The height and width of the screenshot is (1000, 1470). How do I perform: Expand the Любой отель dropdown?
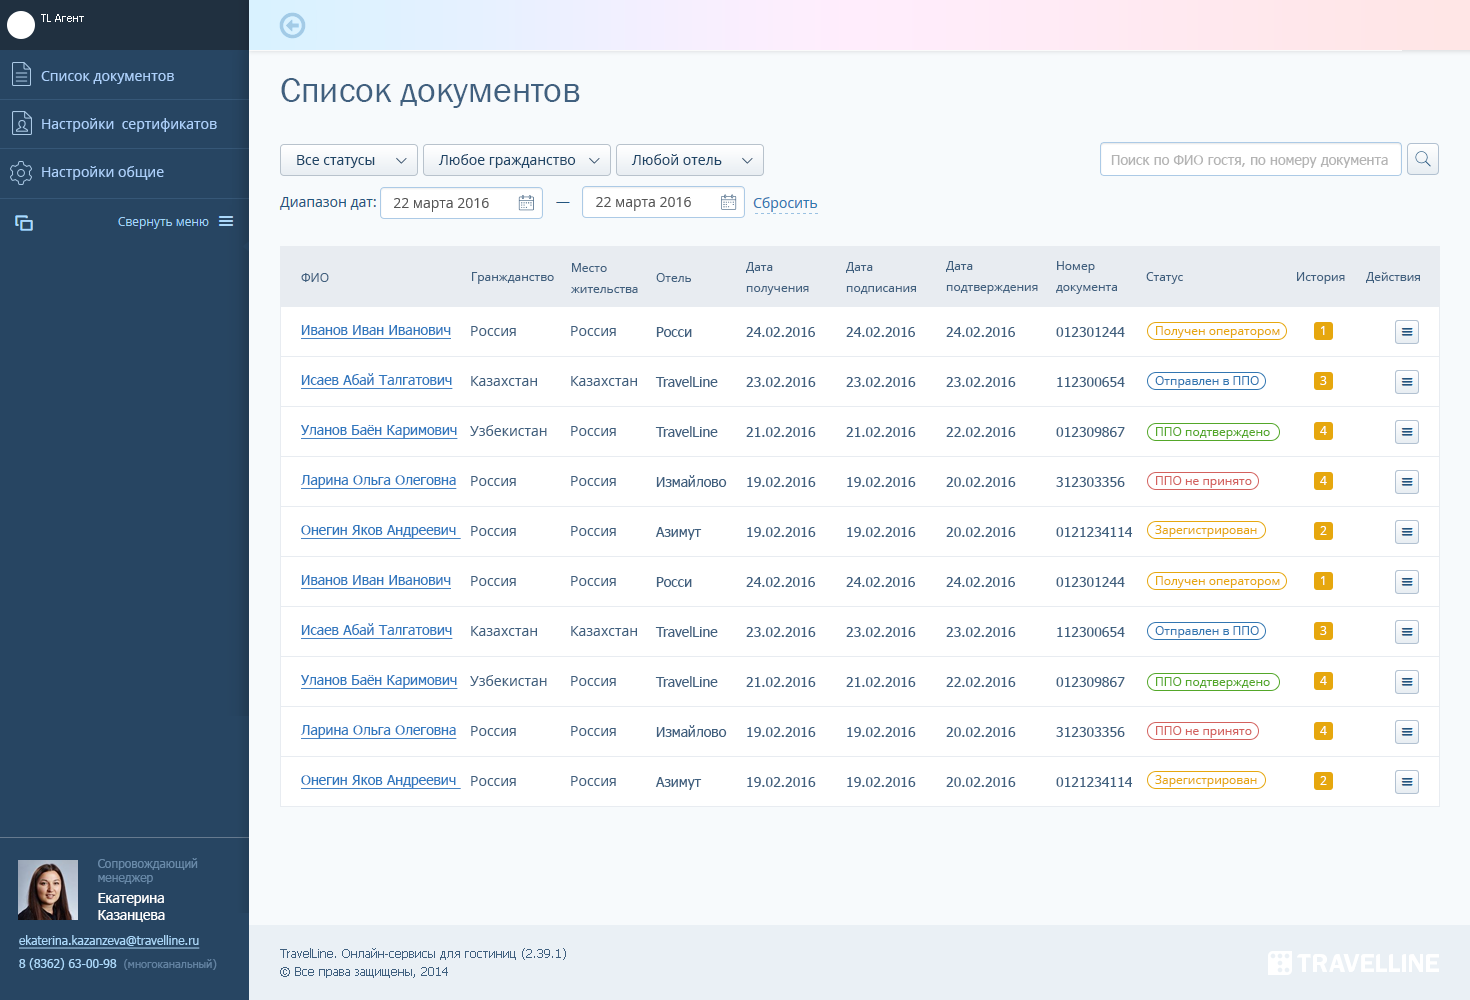pyautogui.click(x=690, y=160)
